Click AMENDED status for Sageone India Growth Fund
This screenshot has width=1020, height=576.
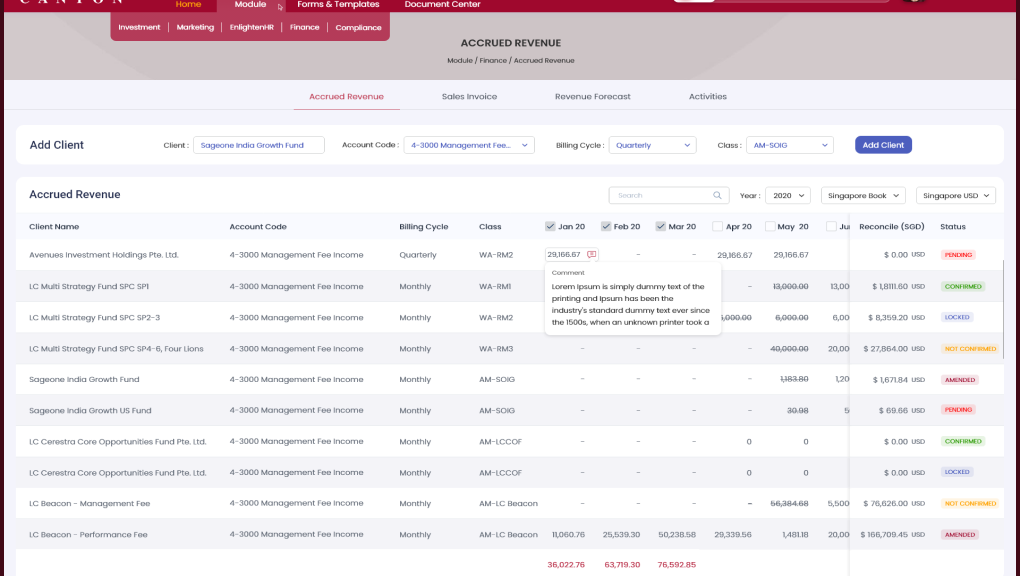(x=960, y=379)
